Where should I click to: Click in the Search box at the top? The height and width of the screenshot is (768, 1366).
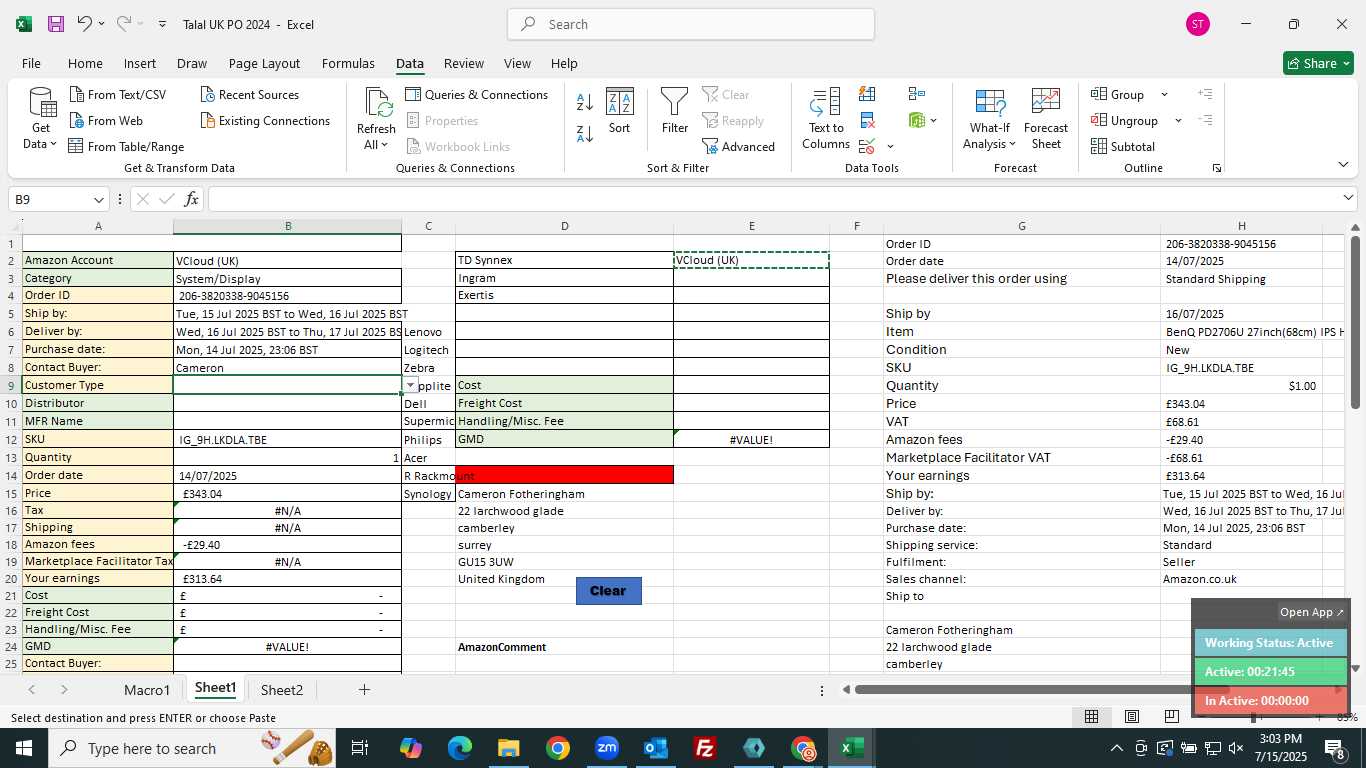tap(690, 24)
